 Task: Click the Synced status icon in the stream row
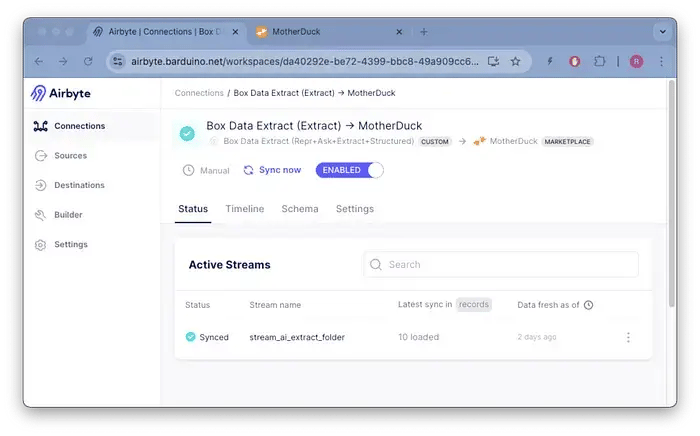(x=191, y=337)
